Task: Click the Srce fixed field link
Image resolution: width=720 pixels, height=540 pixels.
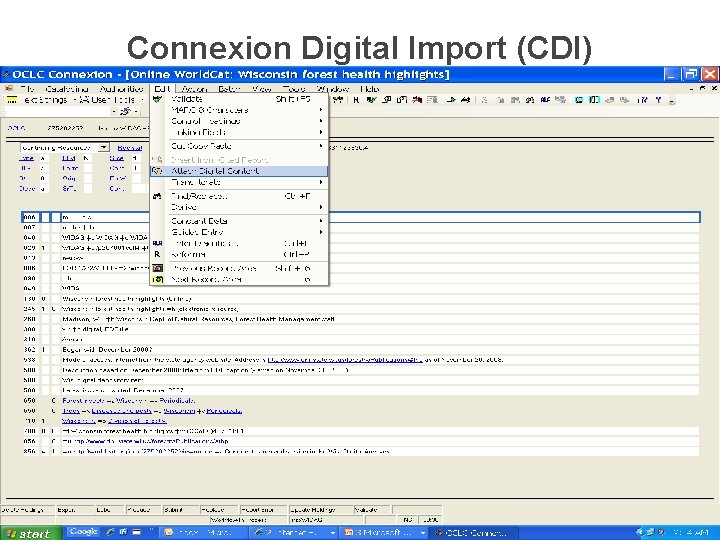Action: click(x=117, y=158)
